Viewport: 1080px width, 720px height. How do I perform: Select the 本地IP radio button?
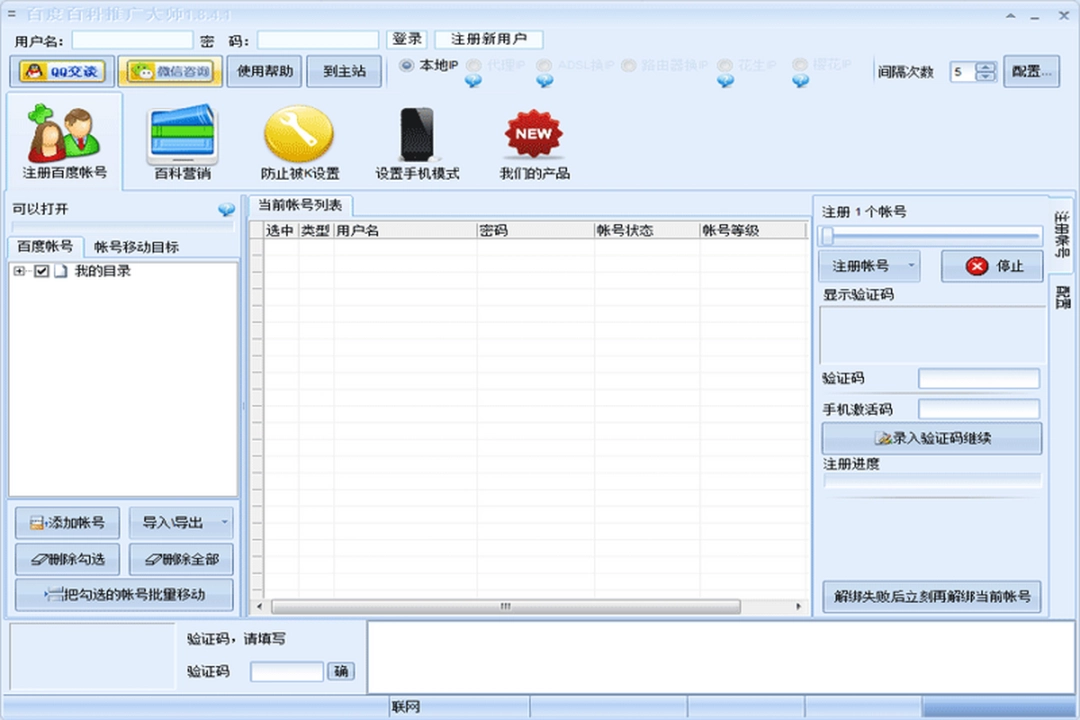pyautogui.click(x=408, y=66)
